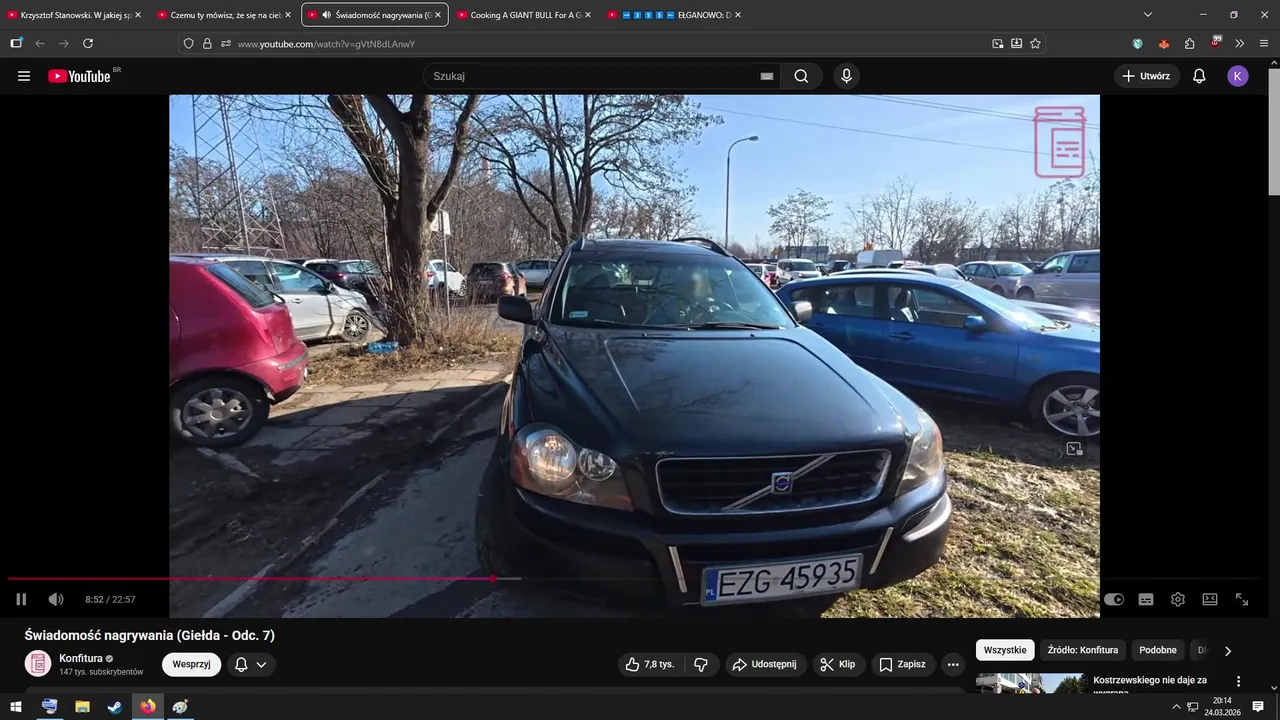The height and width of the screenshot is (720, 1280).
Task: Click the Konfitura channel watermark on the video
Action: pos(1060,142)
